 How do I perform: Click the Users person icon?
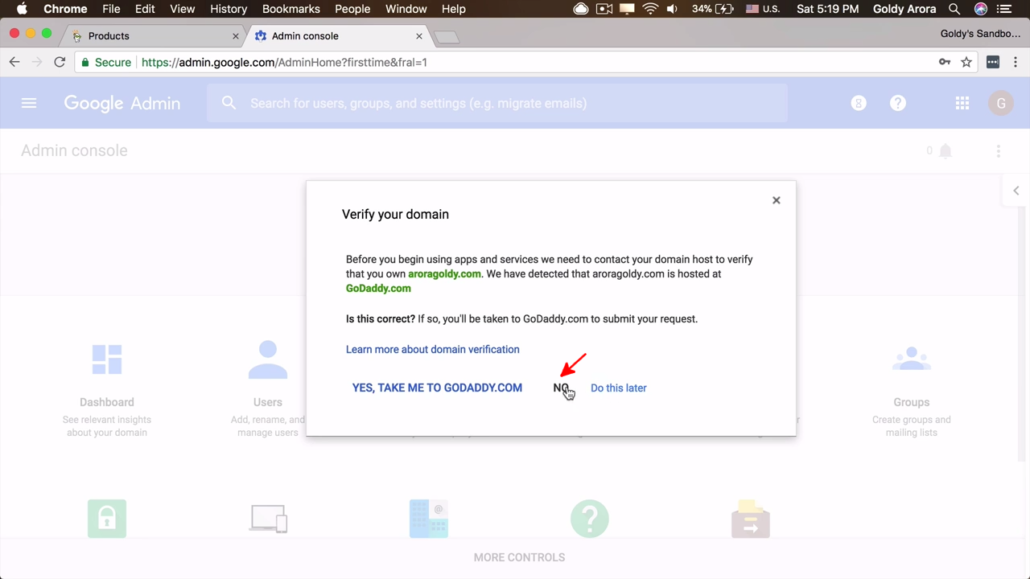(268, 359)
